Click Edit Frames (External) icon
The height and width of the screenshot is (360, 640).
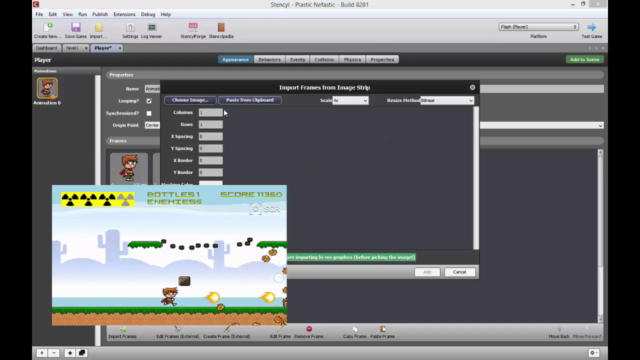(x=178, y=329)
